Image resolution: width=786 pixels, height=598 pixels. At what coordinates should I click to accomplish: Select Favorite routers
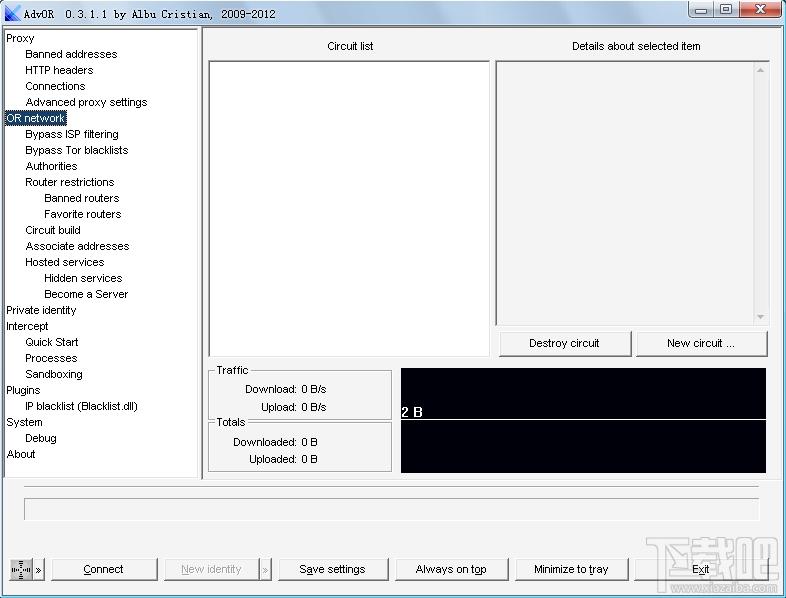(x=83, y=215)
